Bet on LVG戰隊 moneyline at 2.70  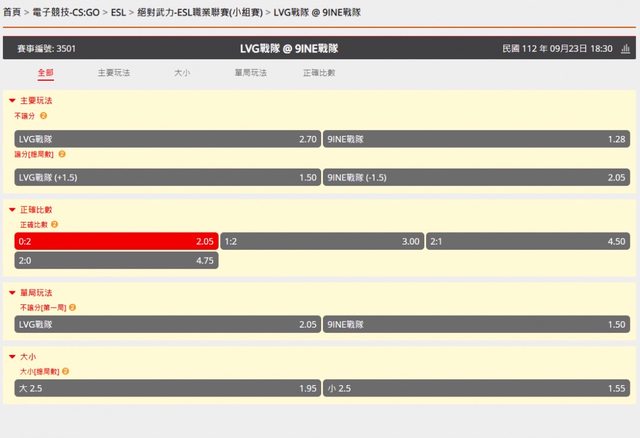point(167,139)
